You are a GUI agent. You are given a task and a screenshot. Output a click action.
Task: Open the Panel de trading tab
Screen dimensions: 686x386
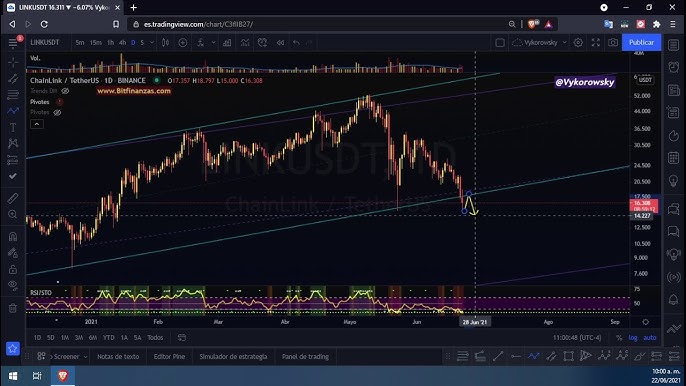[305, 357]
